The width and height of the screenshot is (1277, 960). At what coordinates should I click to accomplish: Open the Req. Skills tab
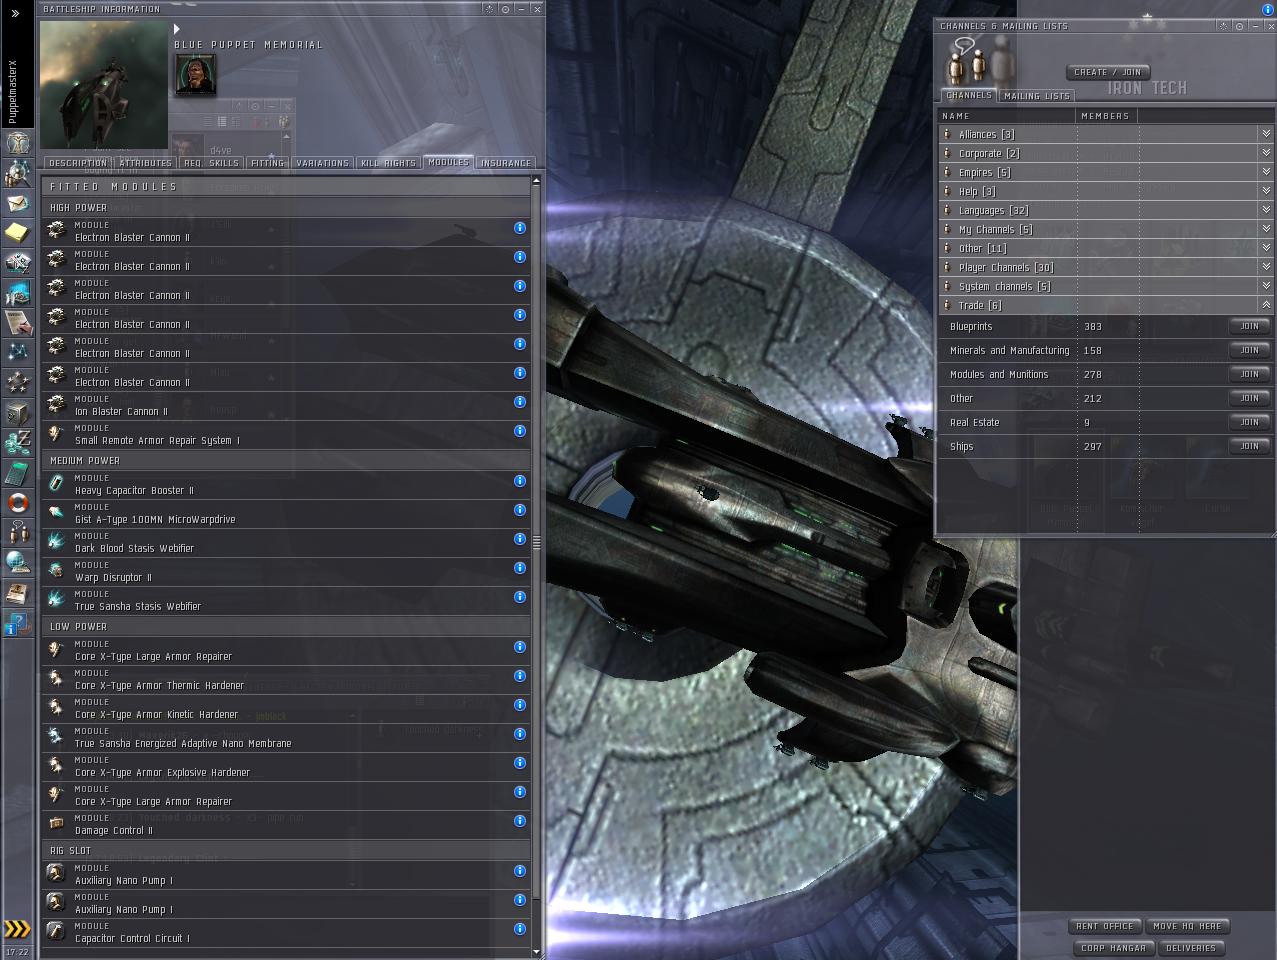211,163
